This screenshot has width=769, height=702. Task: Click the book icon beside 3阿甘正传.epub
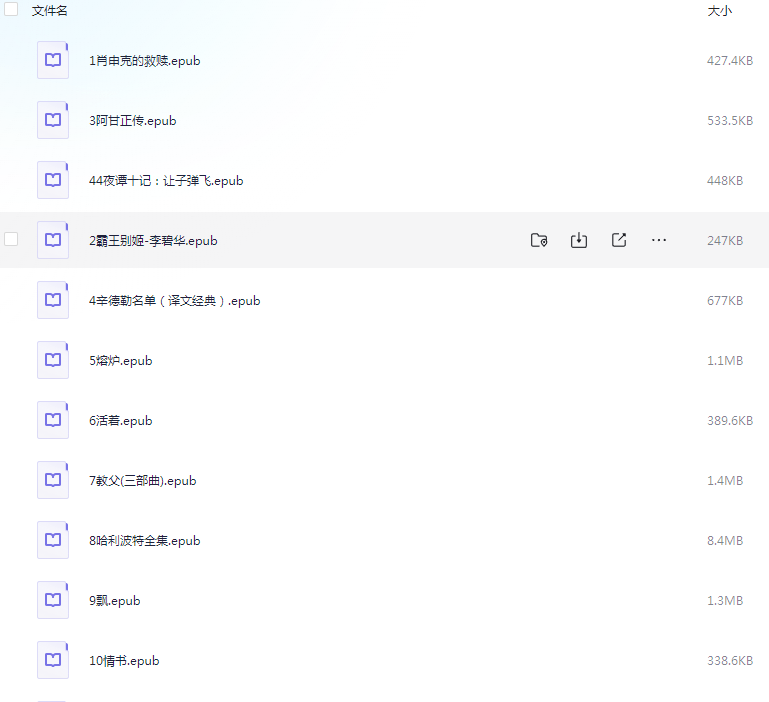pos(53,120)
